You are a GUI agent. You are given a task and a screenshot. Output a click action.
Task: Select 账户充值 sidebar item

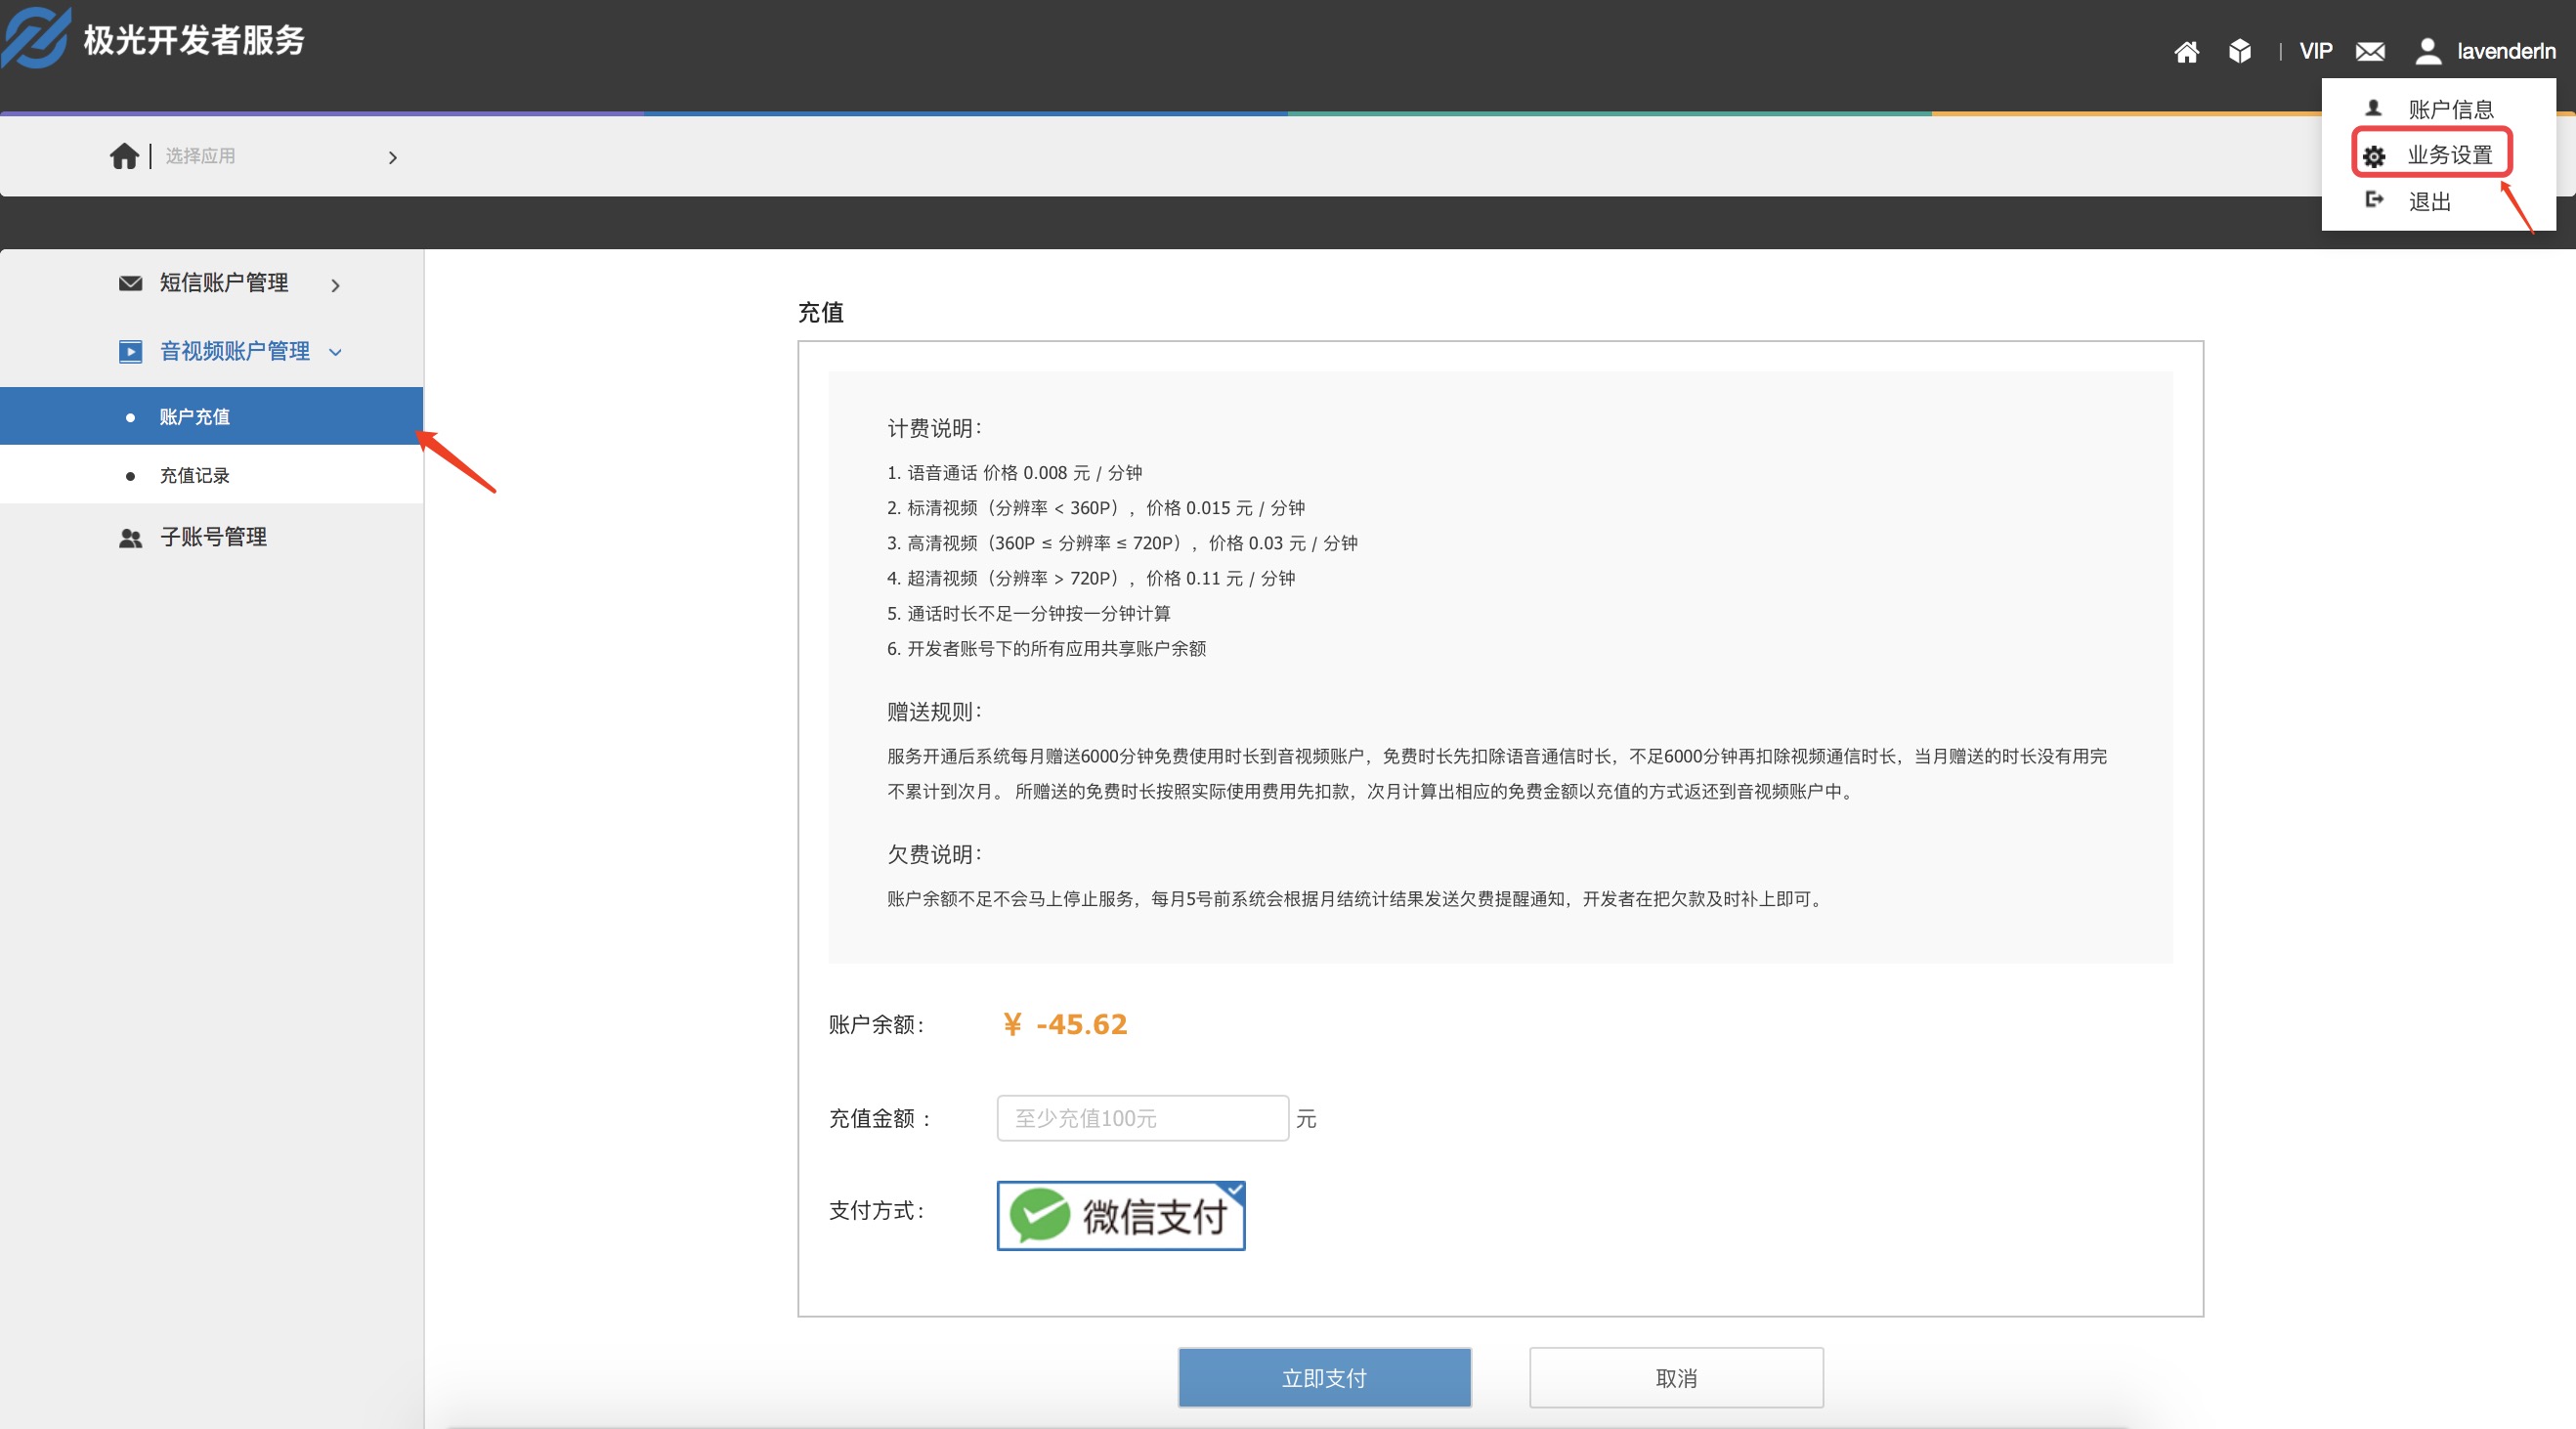point(195,416)
